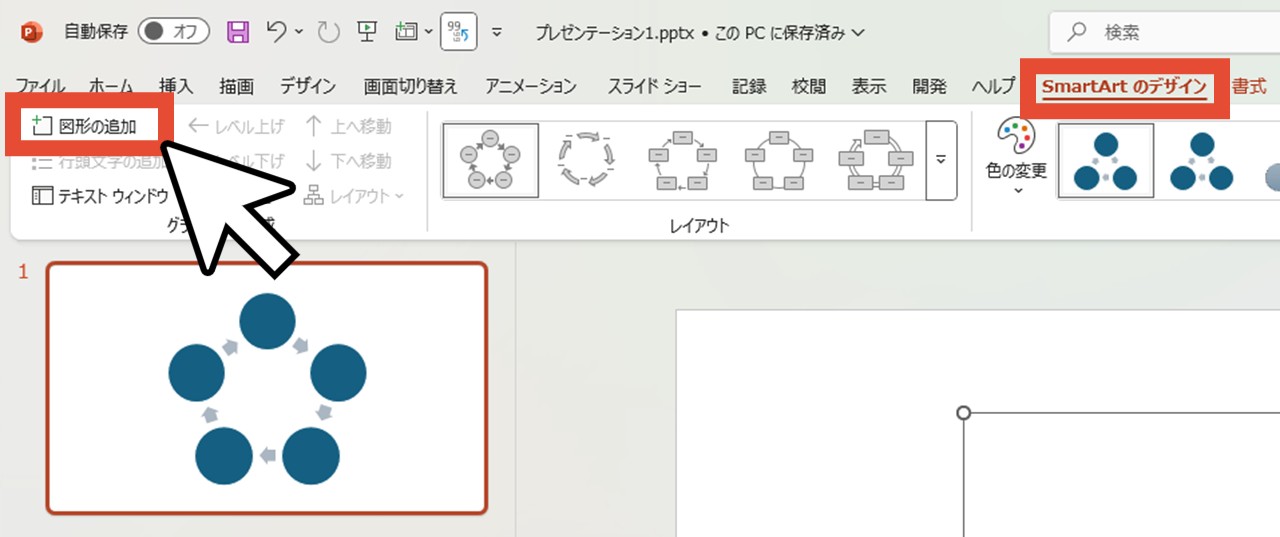Switch to the 挿入 tab
This screenshot has width=1280, height=537.
(x=176, y=87)
